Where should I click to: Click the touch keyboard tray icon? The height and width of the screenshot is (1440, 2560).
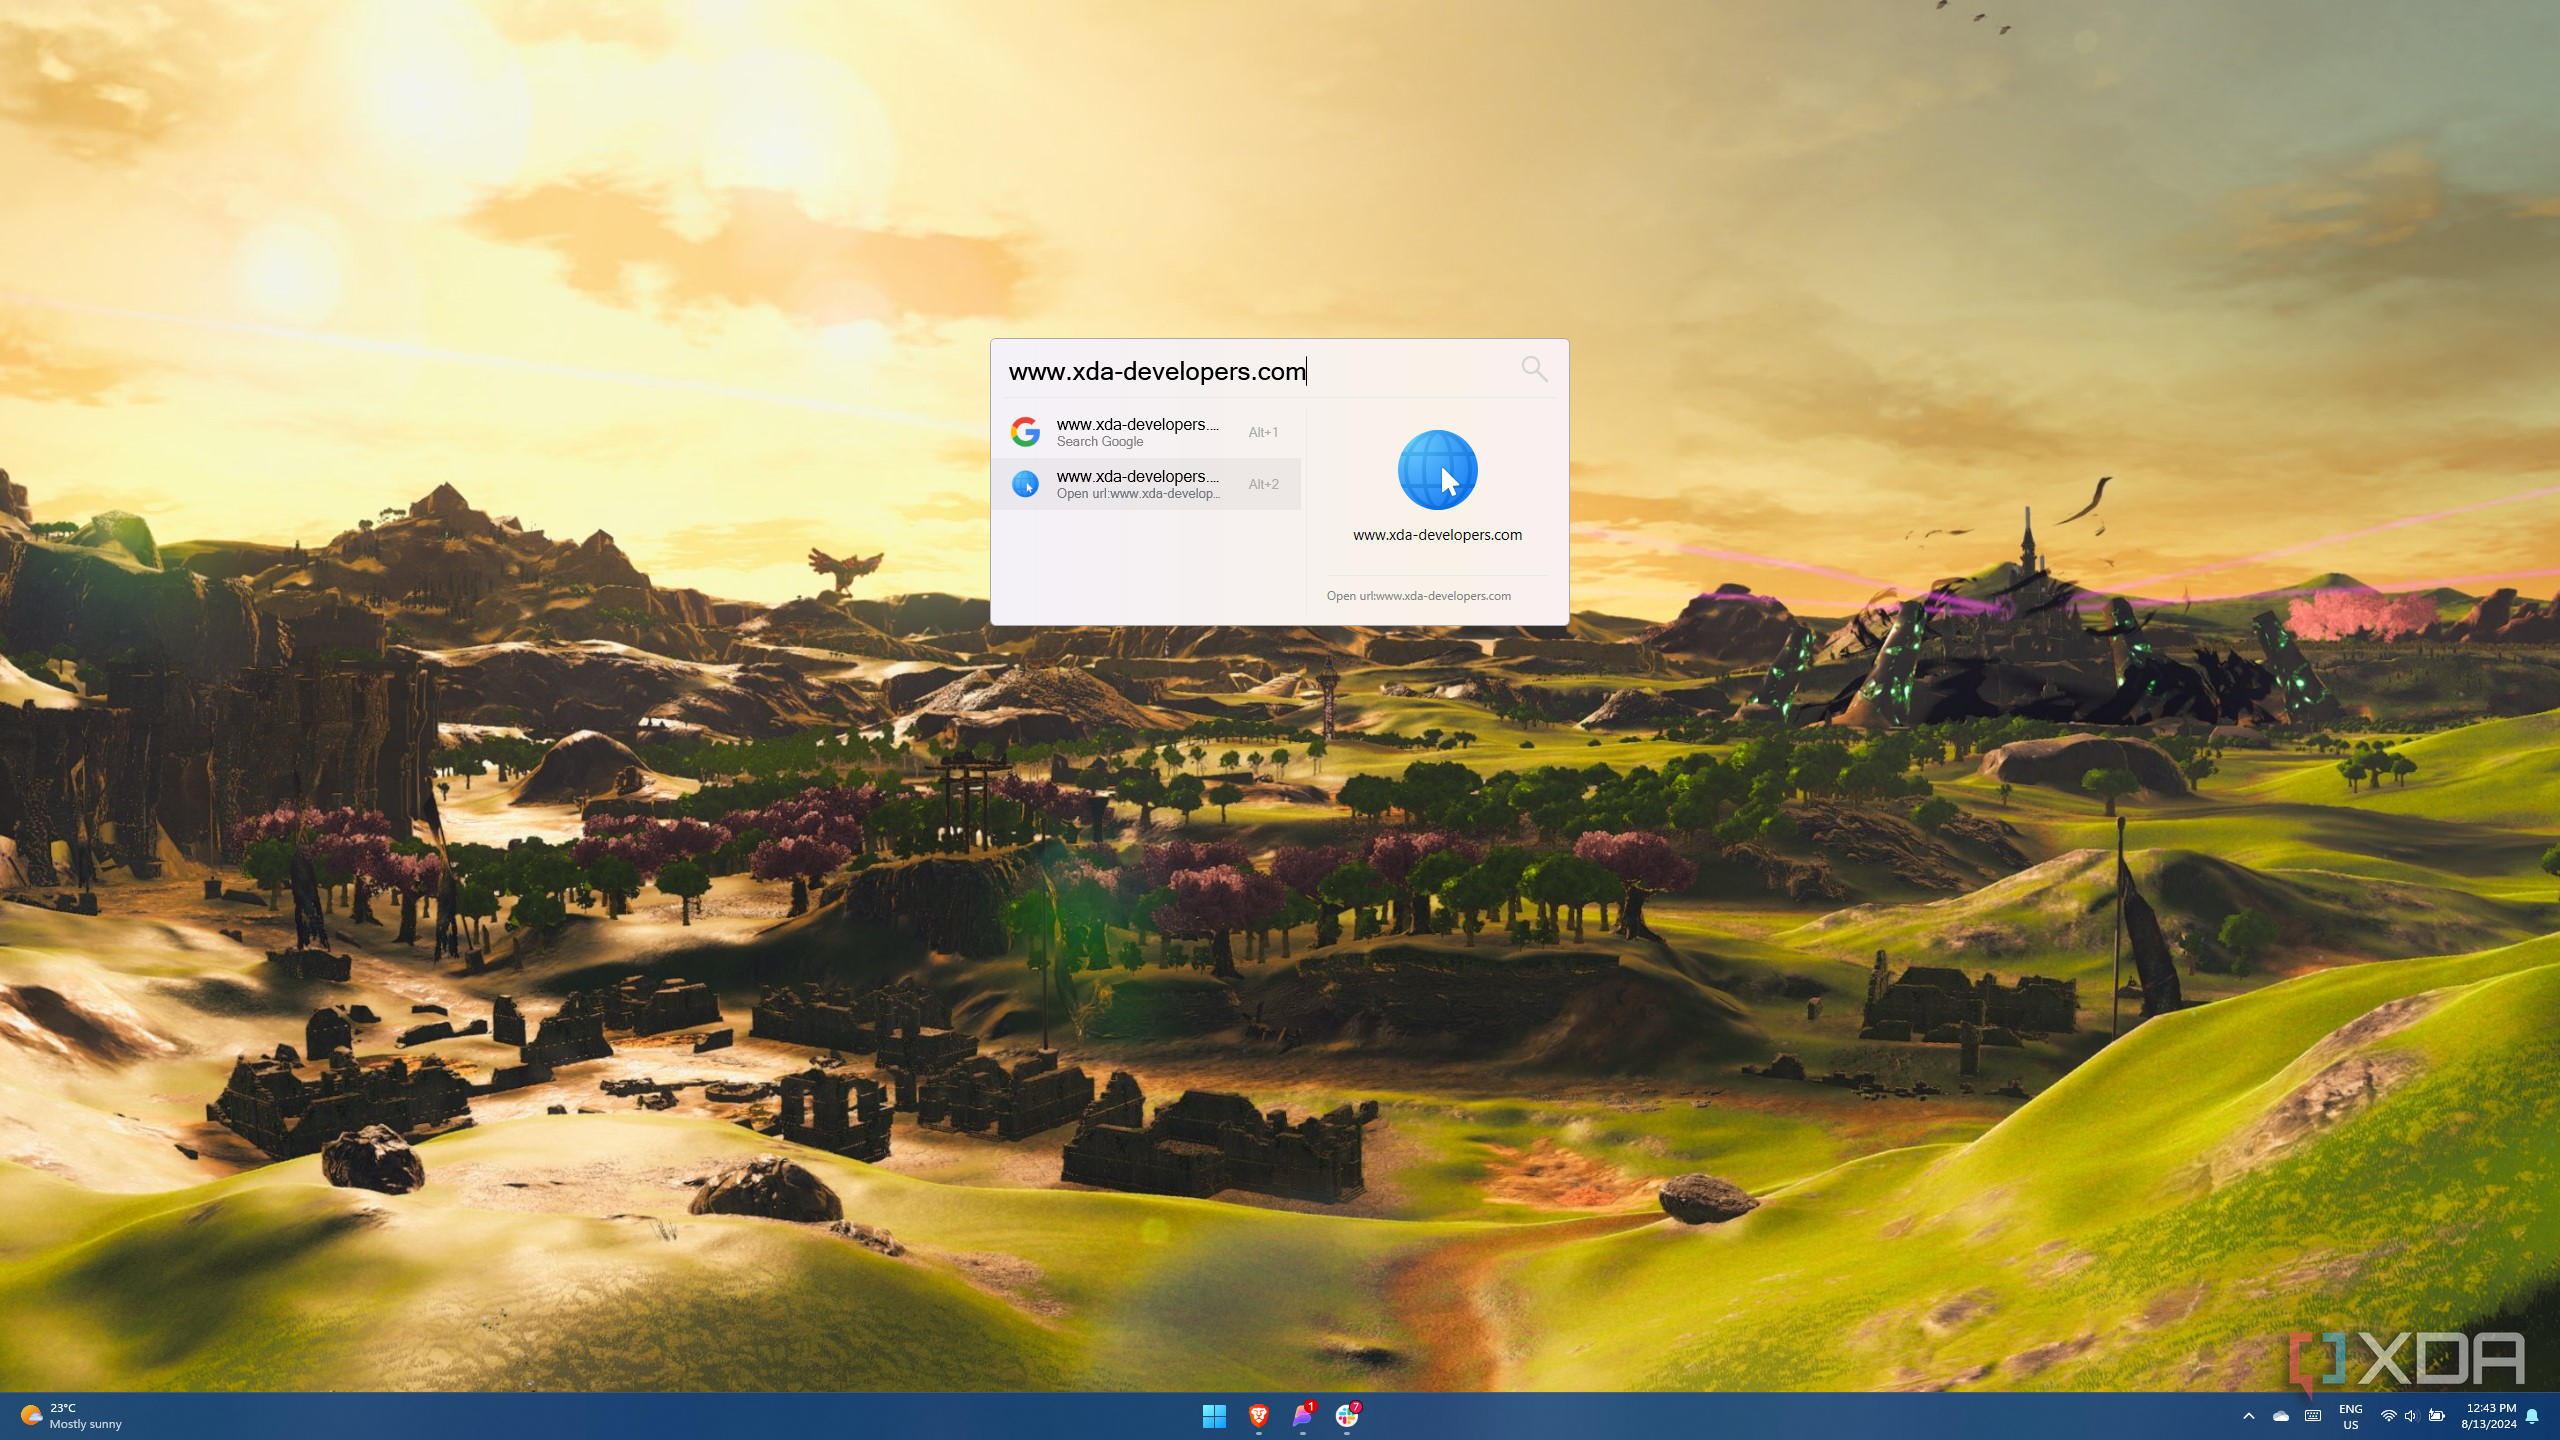pyautogui.click(x=2313, y=1416)
